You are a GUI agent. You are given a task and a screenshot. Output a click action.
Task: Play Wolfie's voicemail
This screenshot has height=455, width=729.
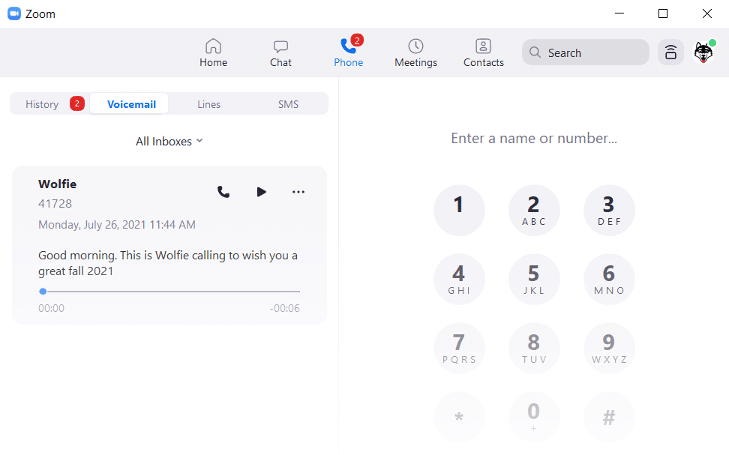click(x=261, y=191)
